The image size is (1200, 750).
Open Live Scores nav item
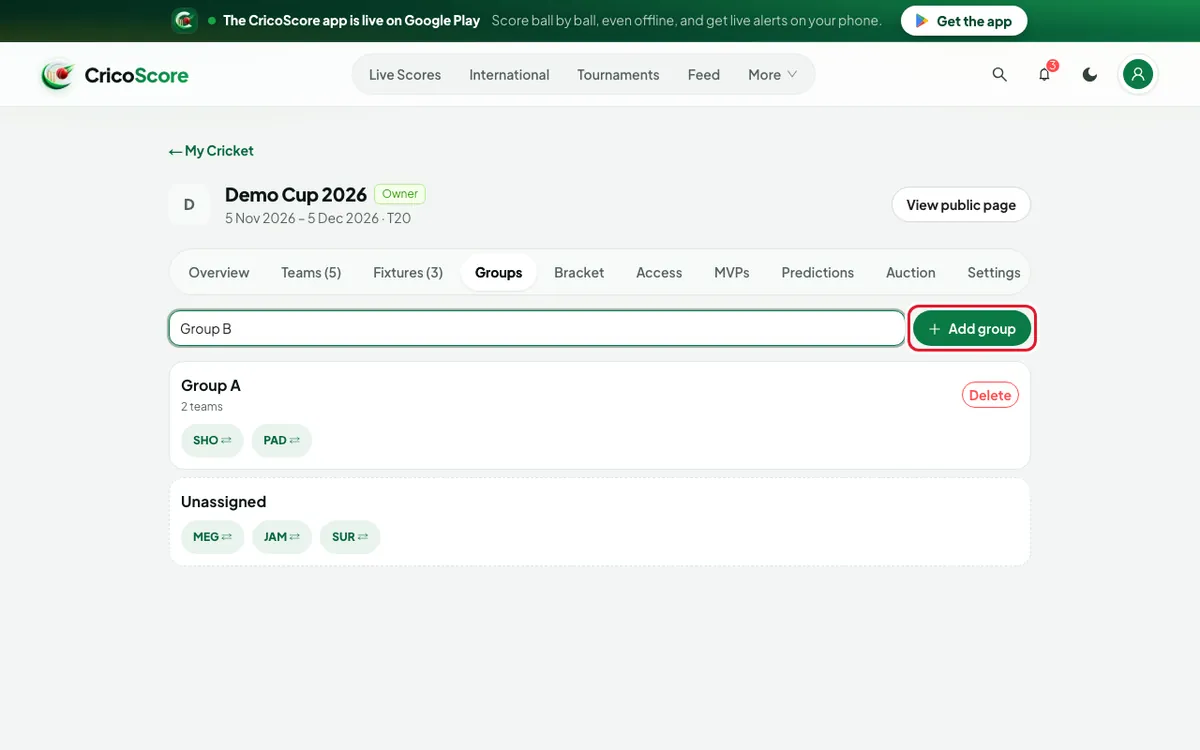coord(405,75)
